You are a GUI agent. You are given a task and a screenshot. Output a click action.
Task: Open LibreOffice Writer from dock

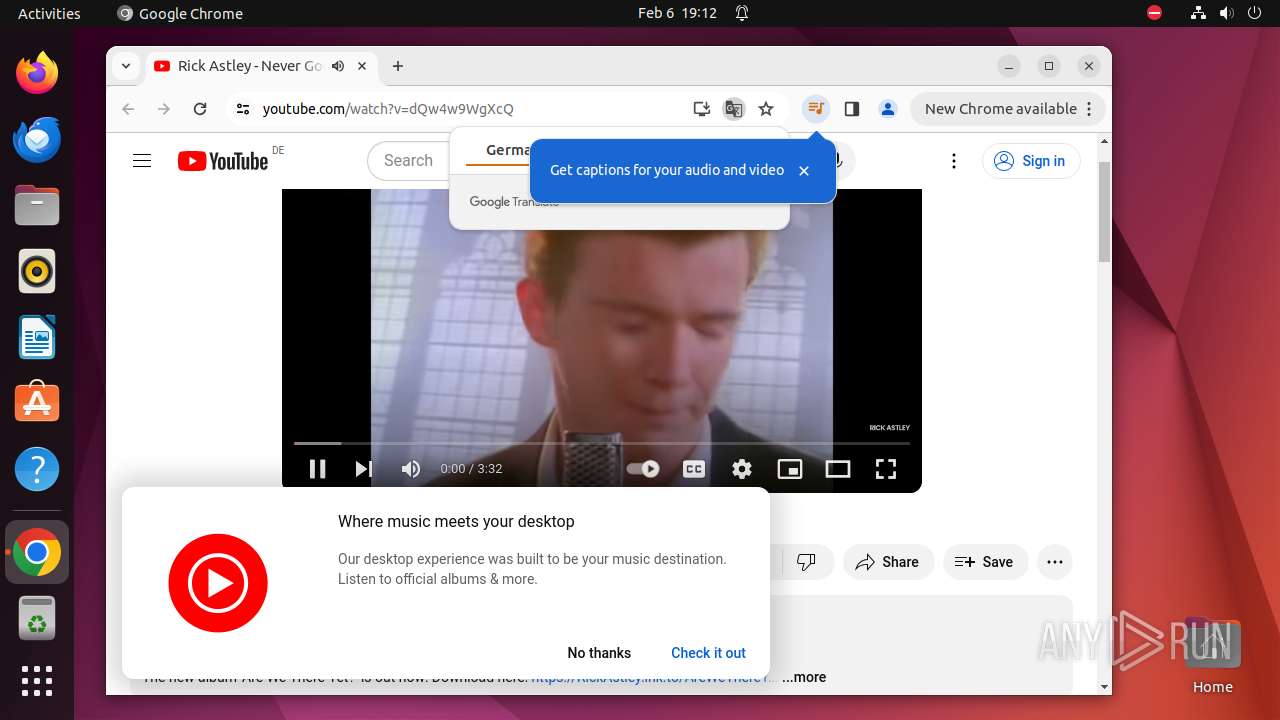pyautogui.click(x=37, y=337)
